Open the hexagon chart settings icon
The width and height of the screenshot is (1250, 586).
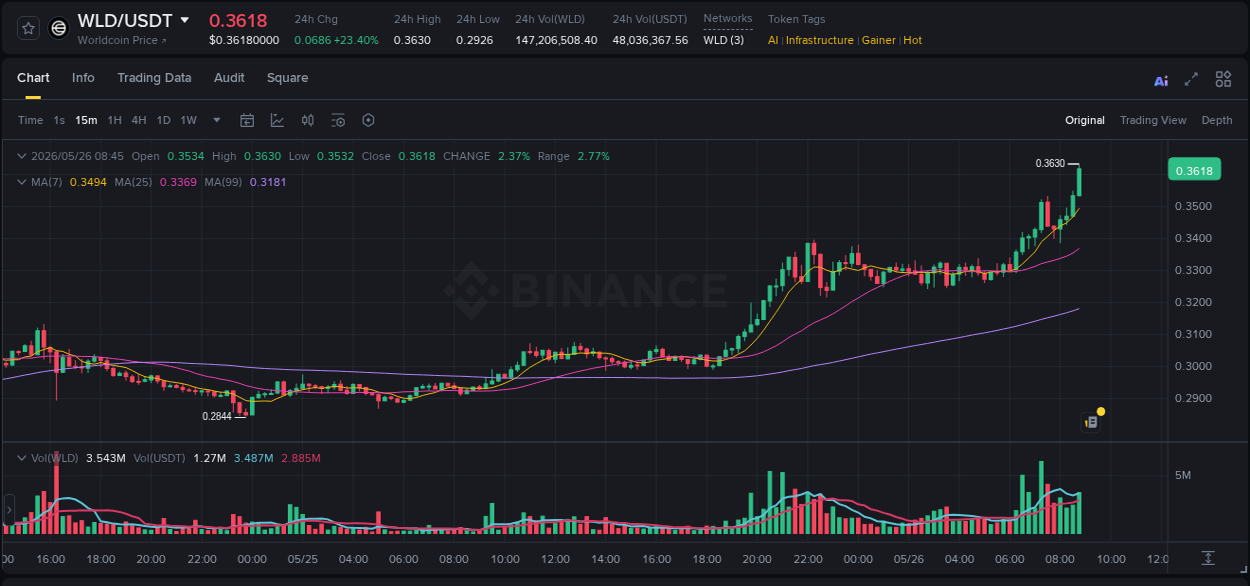pos(368,120)
